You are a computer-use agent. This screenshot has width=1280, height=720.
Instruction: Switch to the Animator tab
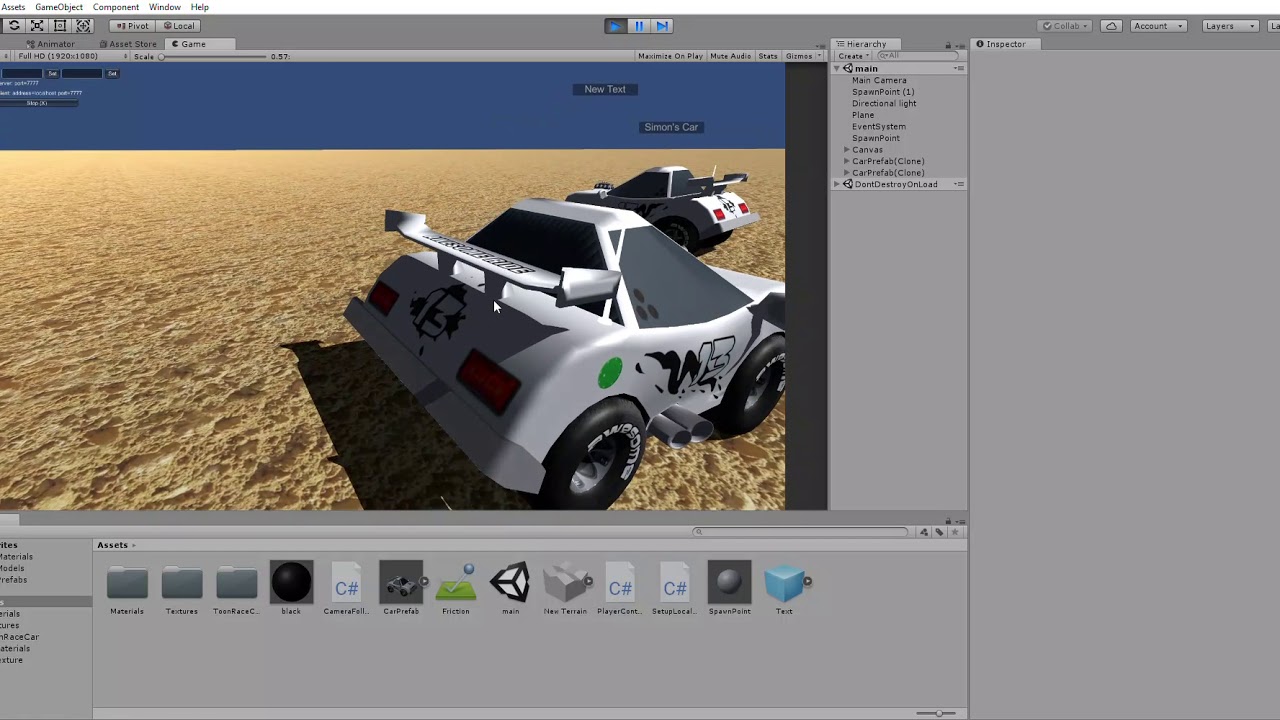click(50, 44)
